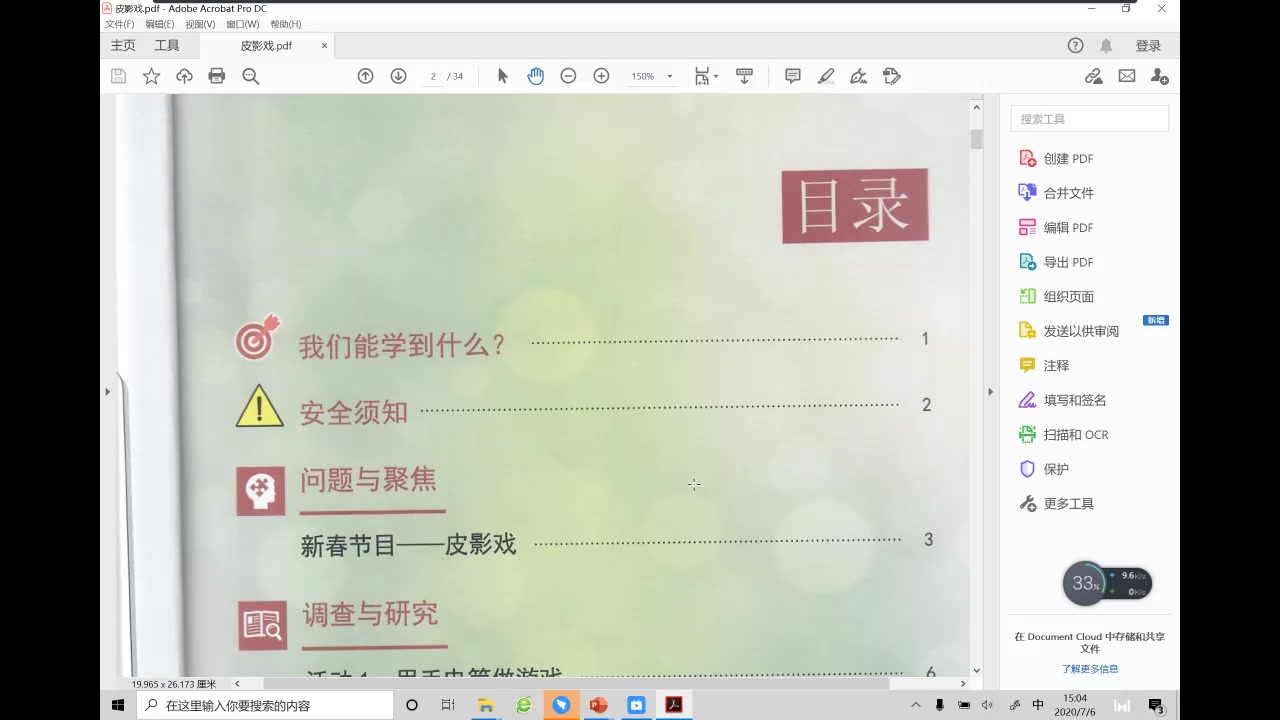Viewport: 1280px width, 720px height.
Task: Launch the 导出 PDF tool
Action: click(1068, 261)
